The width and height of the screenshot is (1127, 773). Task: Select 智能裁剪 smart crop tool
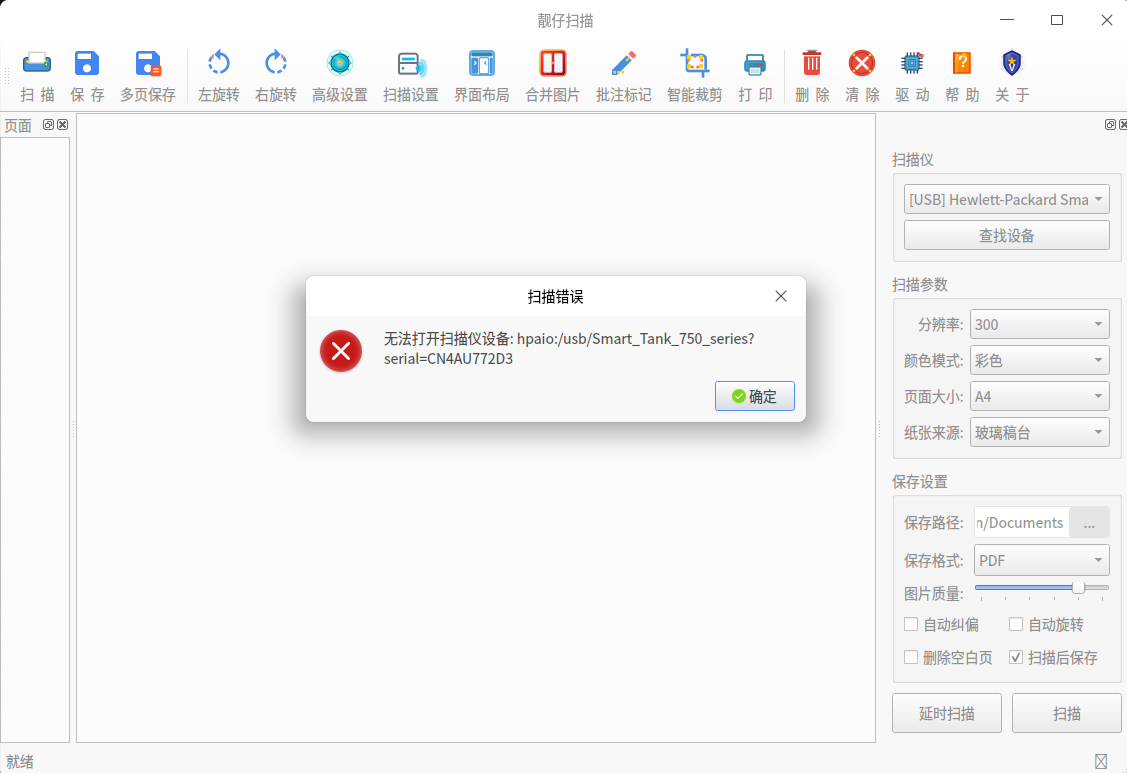694,63
